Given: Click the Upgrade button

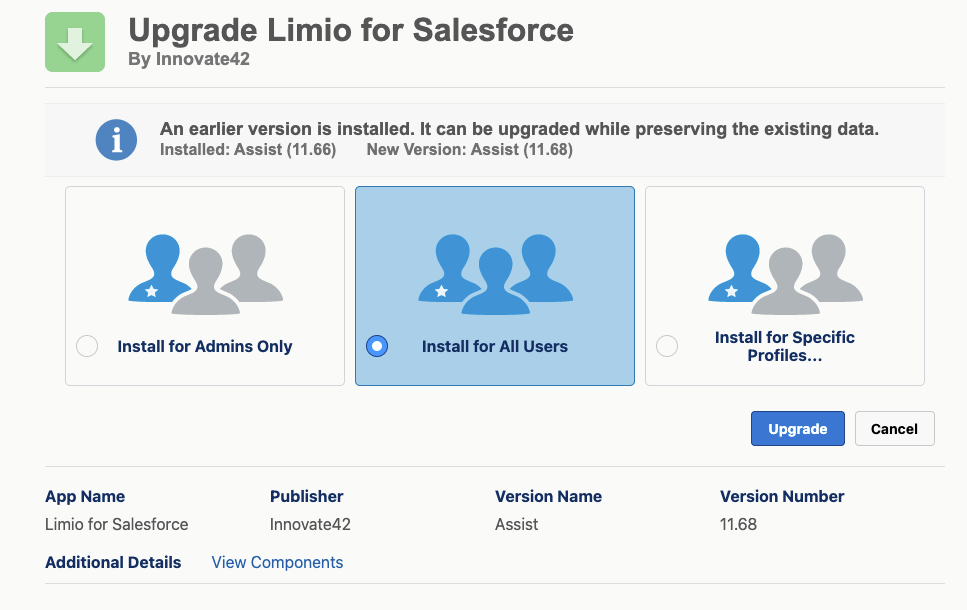Looking at the screenshot, I should point(797,429).
